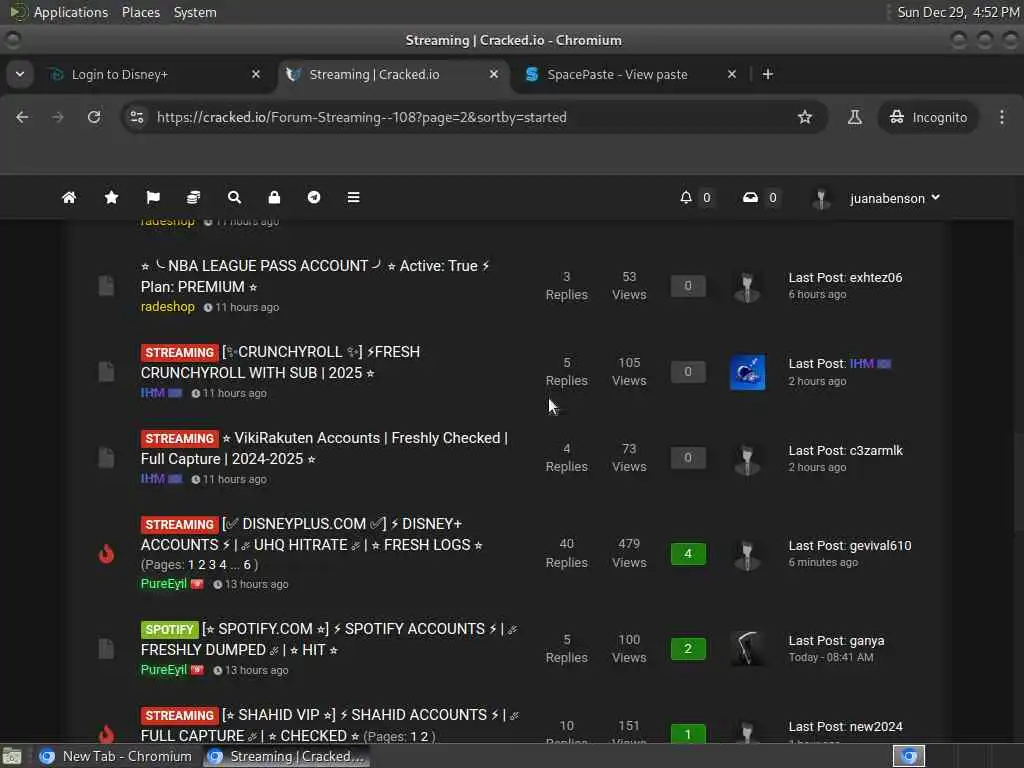Image resolution: width=1024 pixels, height=768 pixels.
Task: Open the System menu
Action: pos(195,12)
